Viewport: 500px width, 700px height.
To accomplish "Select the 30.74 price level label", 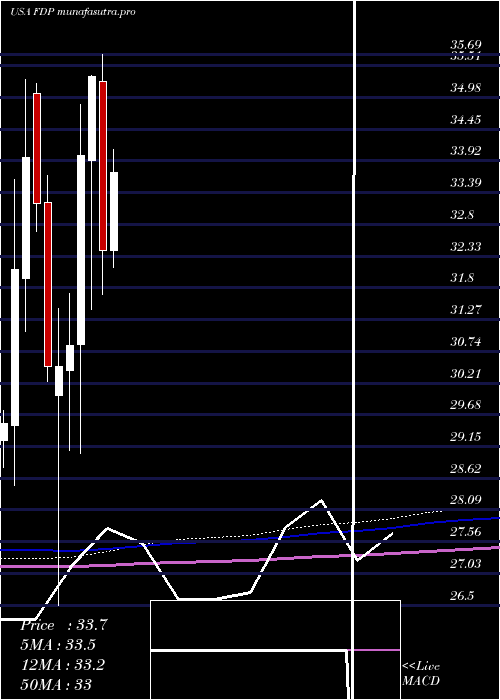I will coord(466,342).
